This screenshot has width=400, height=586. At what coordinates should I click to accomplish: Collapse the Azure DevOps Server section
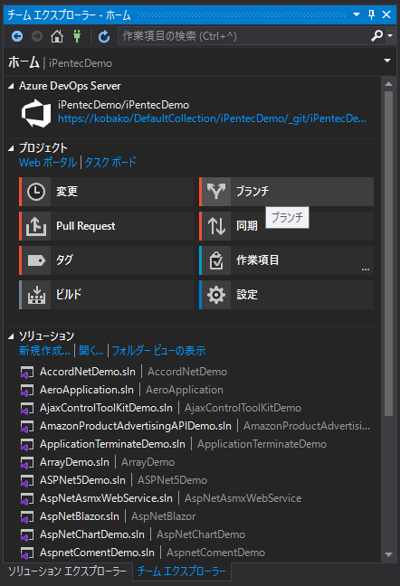(x=11, y=86)
